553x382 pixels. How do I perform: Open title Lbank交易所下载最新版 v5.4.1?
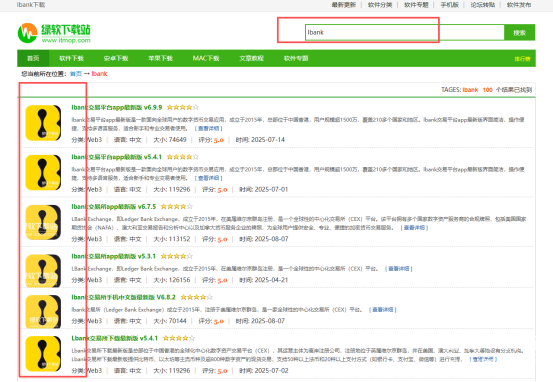point(115,338)
